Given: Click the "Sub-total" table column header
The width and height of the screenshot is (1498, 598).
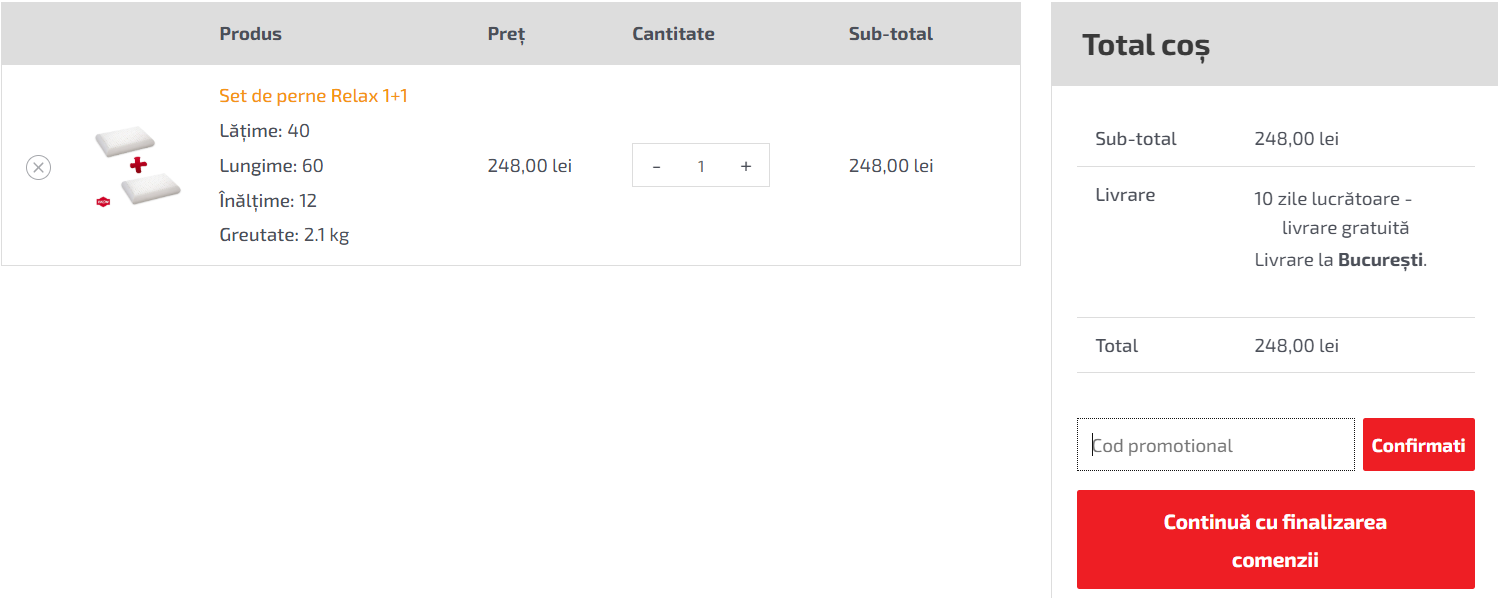Looking at the screenshot, I should [890, 34].
